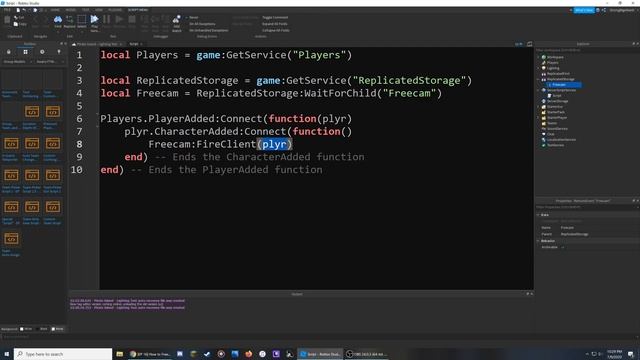Select White background radio in Toolbox
Viewport: 640px width, 360px height.
(22, 329)
